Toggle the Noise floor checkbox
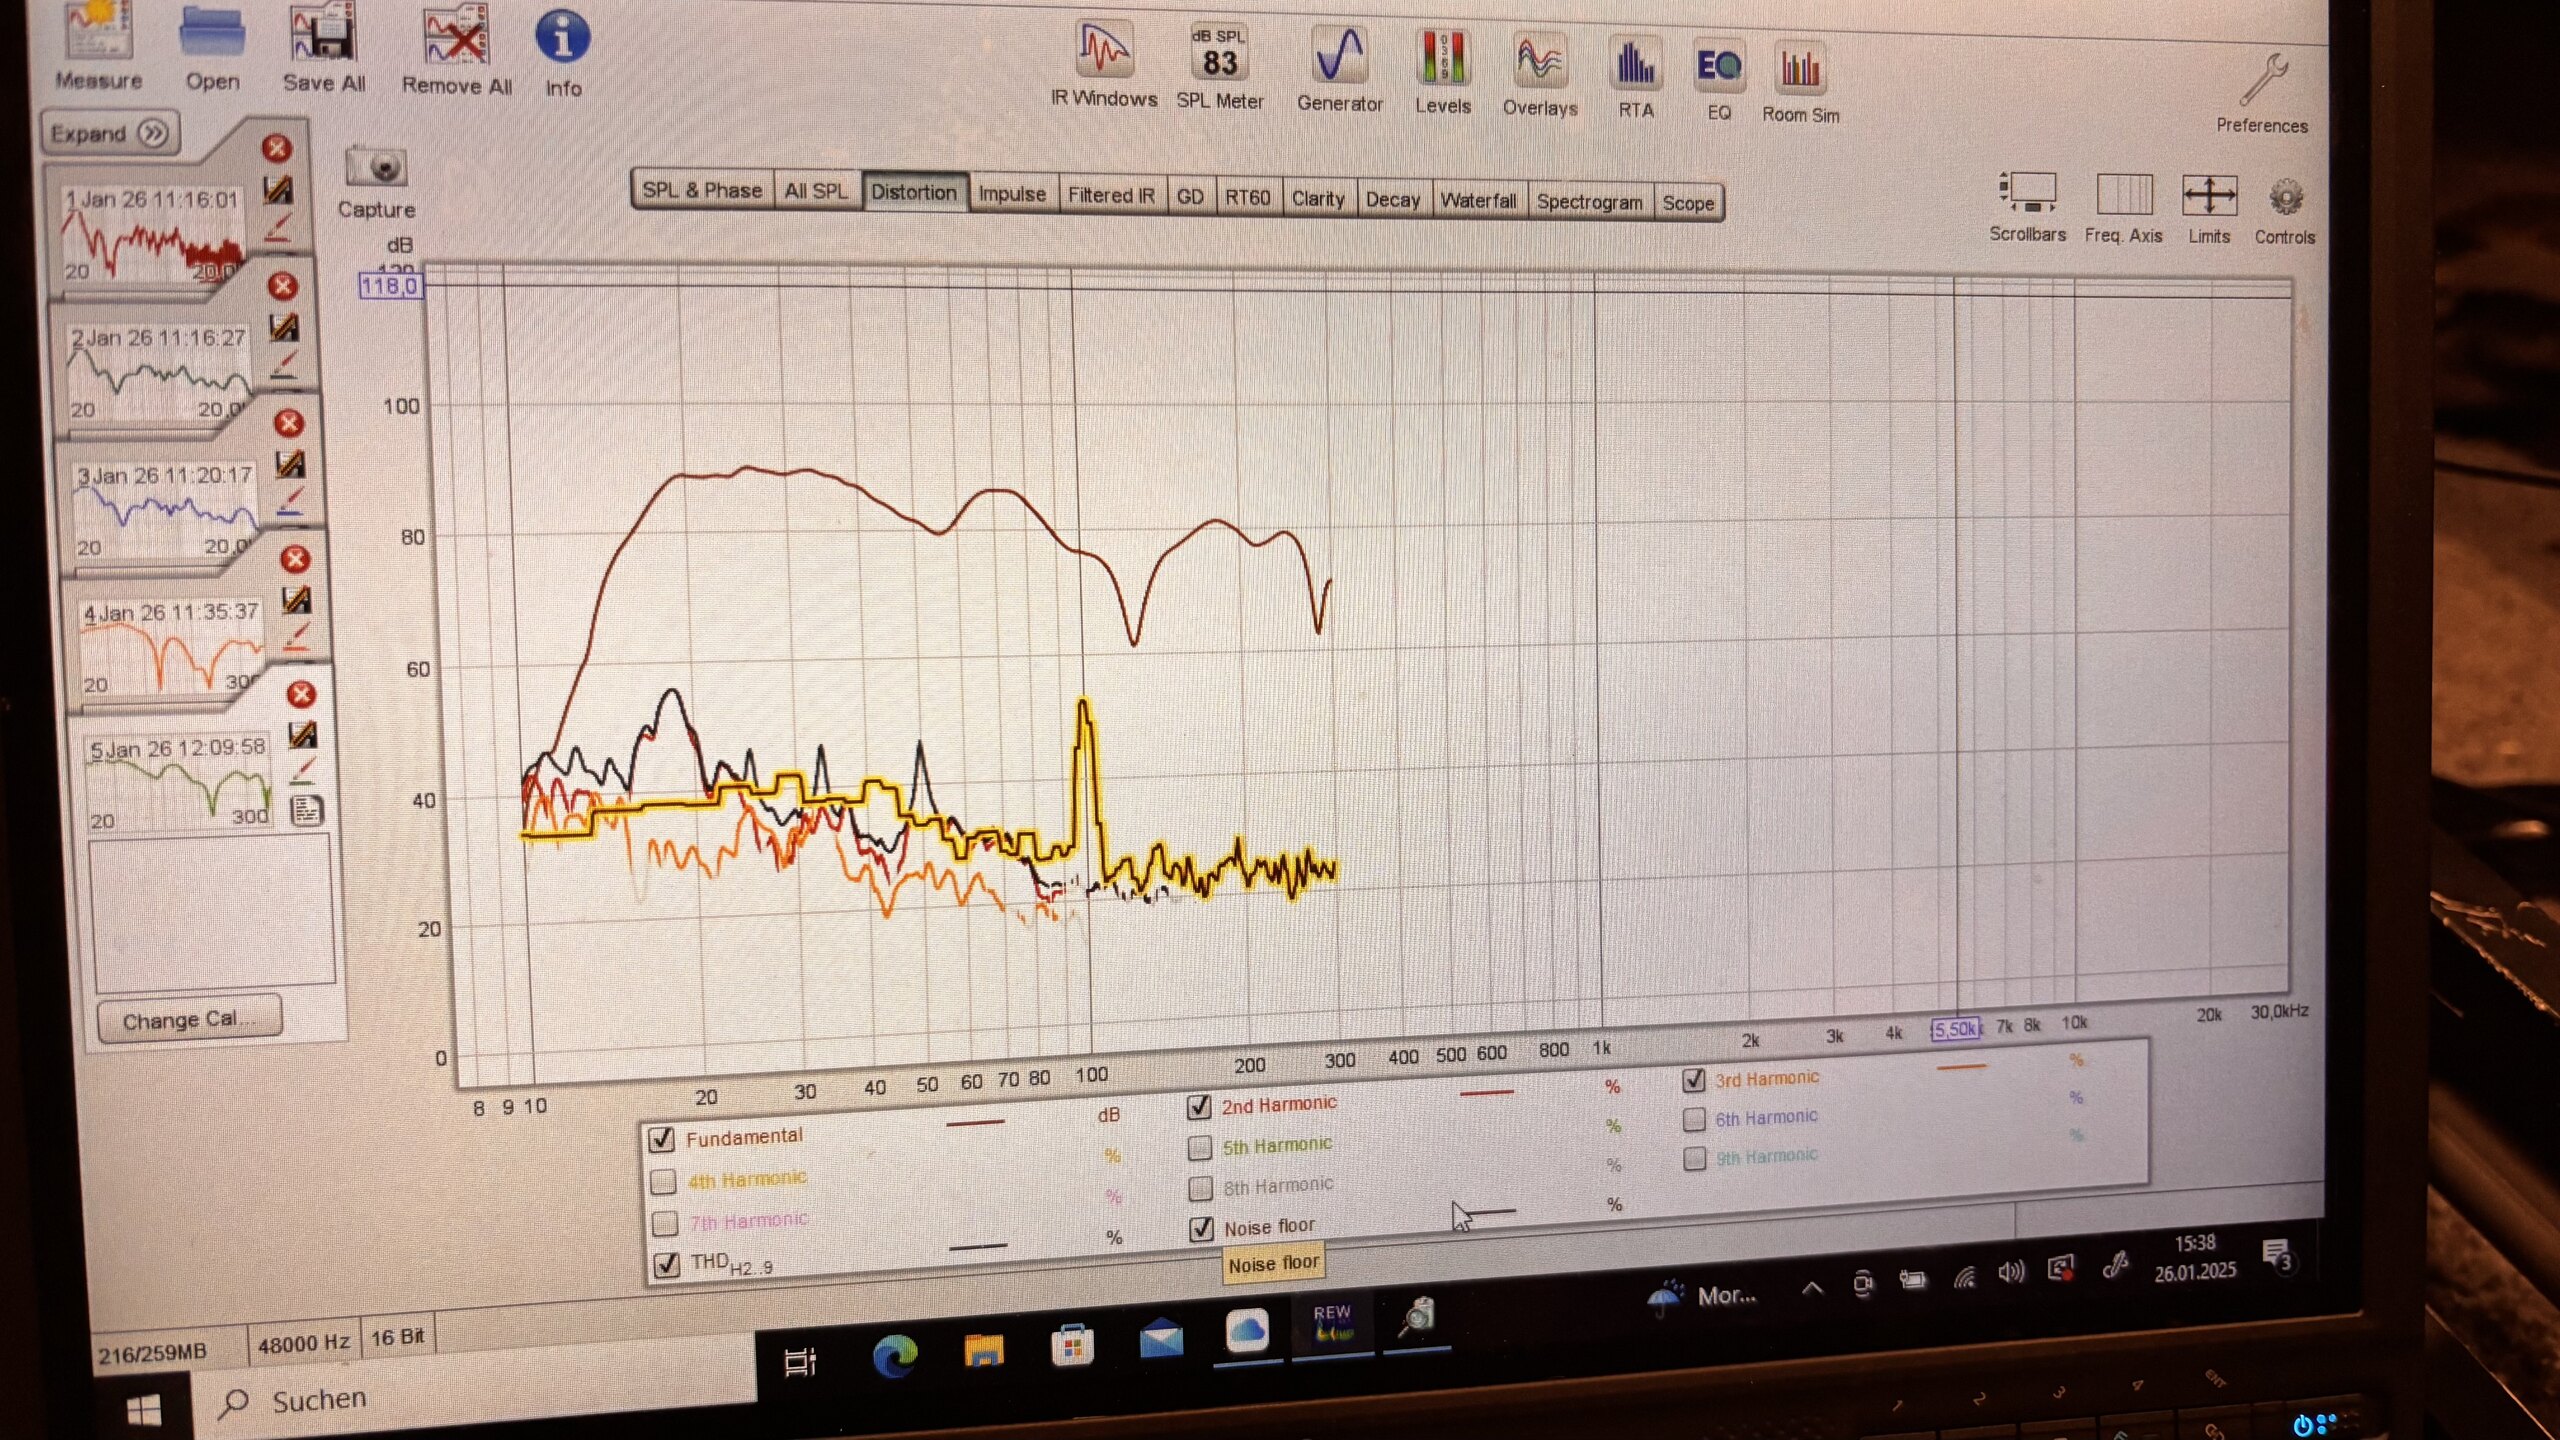Image resolution: width=2560 pixels, height=1440 pixels. [1201, 1229]
